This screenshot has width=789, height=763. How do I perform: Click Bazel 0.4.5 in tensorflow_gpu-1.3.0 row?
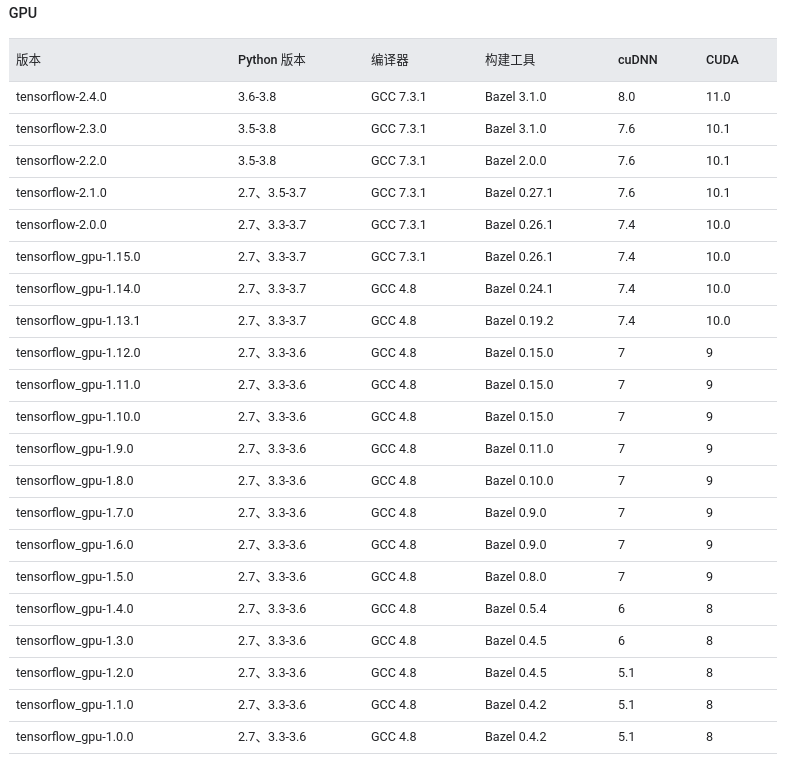coord(516,641)
